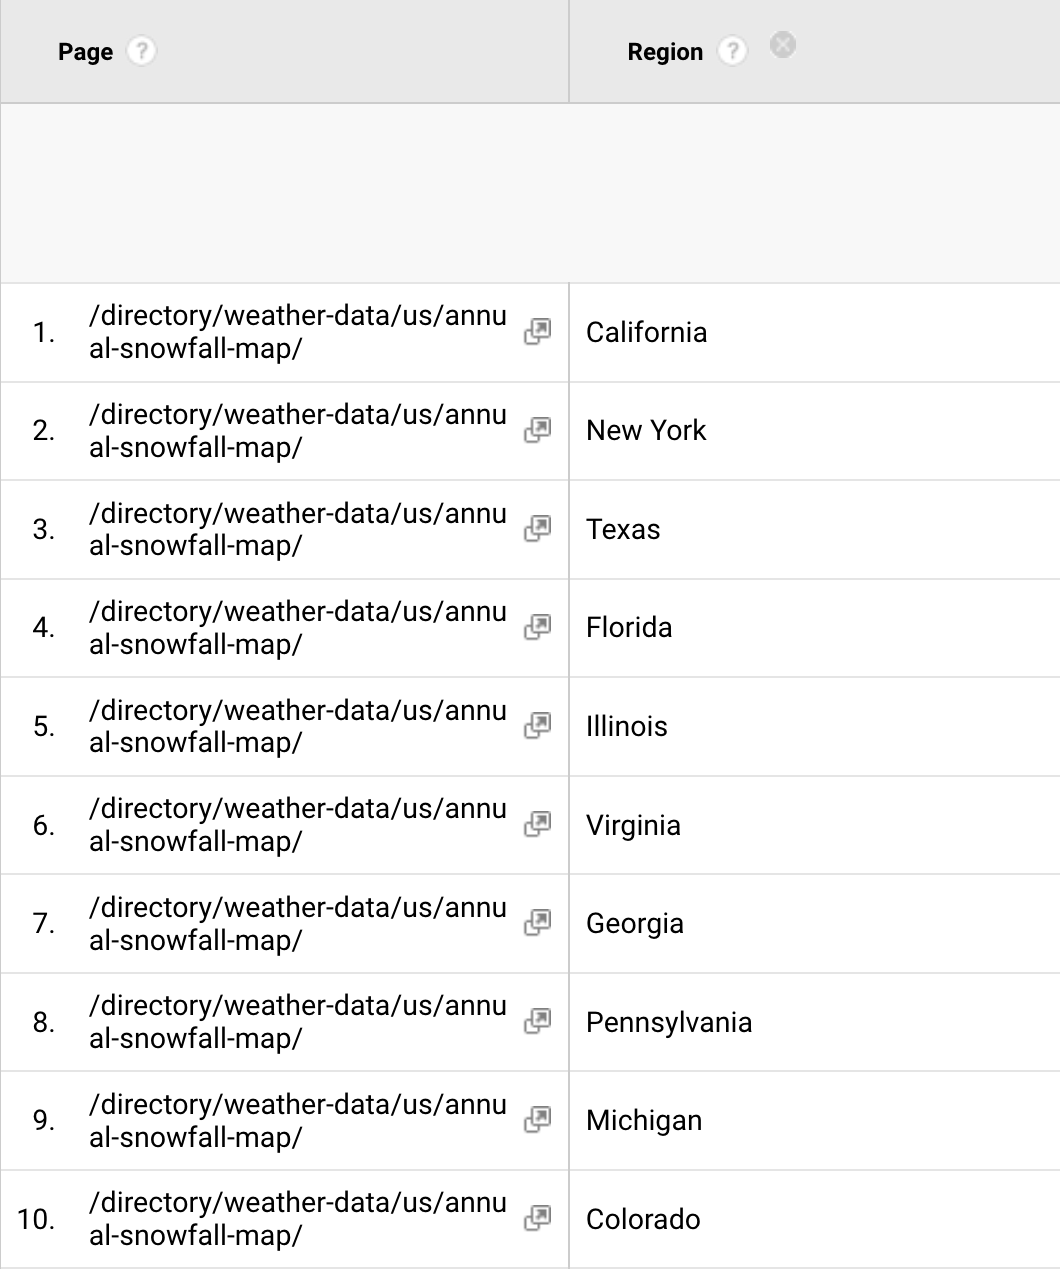Open the page in new window for Florida row
This screenshot has height=1270, width=1060.
point(538,628)
